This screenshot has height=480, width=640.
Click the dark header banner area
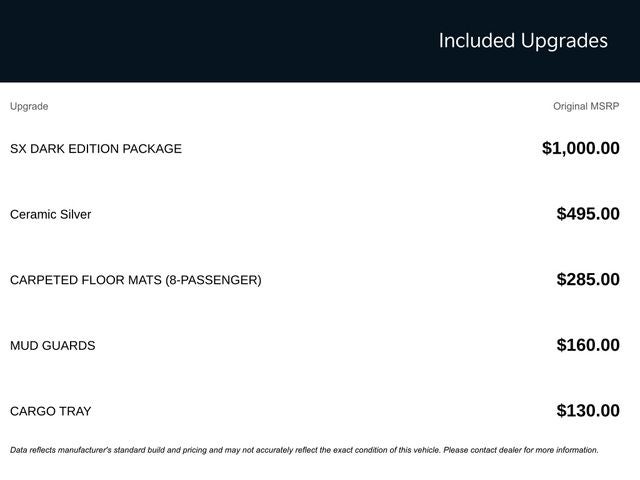[x=200, y=41]
